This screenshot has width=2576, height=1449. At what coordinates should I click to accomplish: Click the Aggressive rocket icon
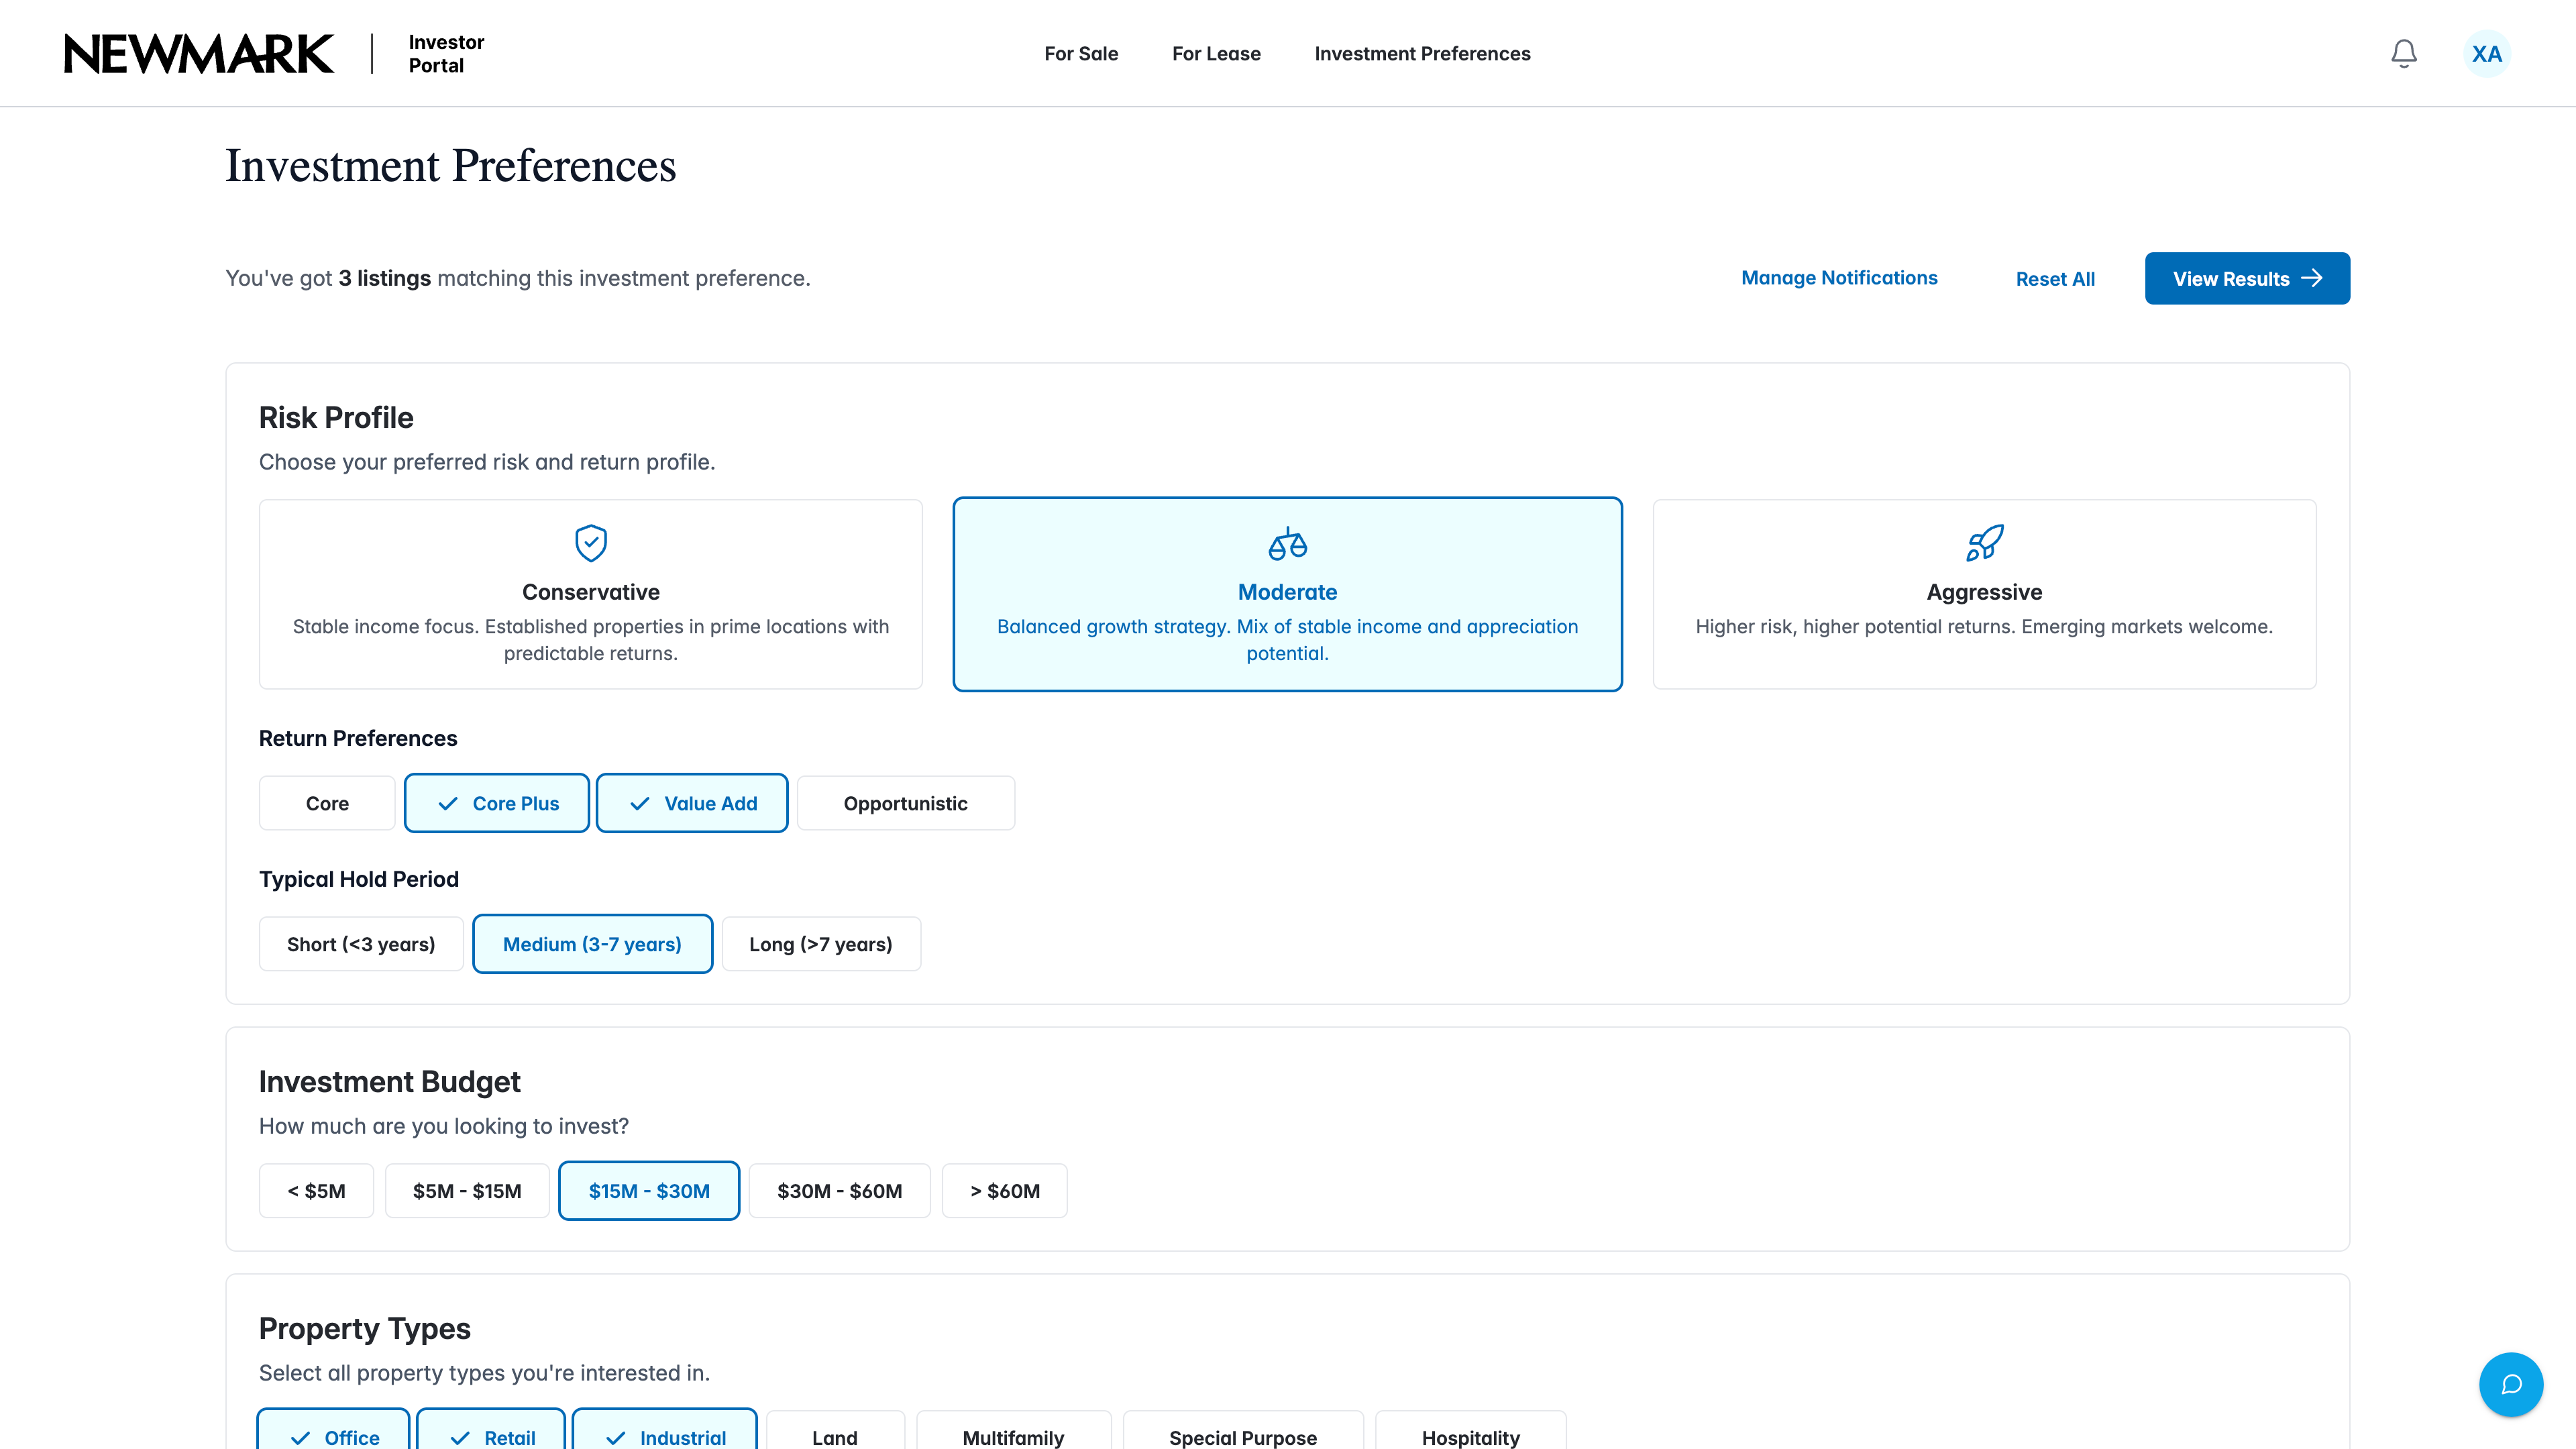[x=1984, y=543]
